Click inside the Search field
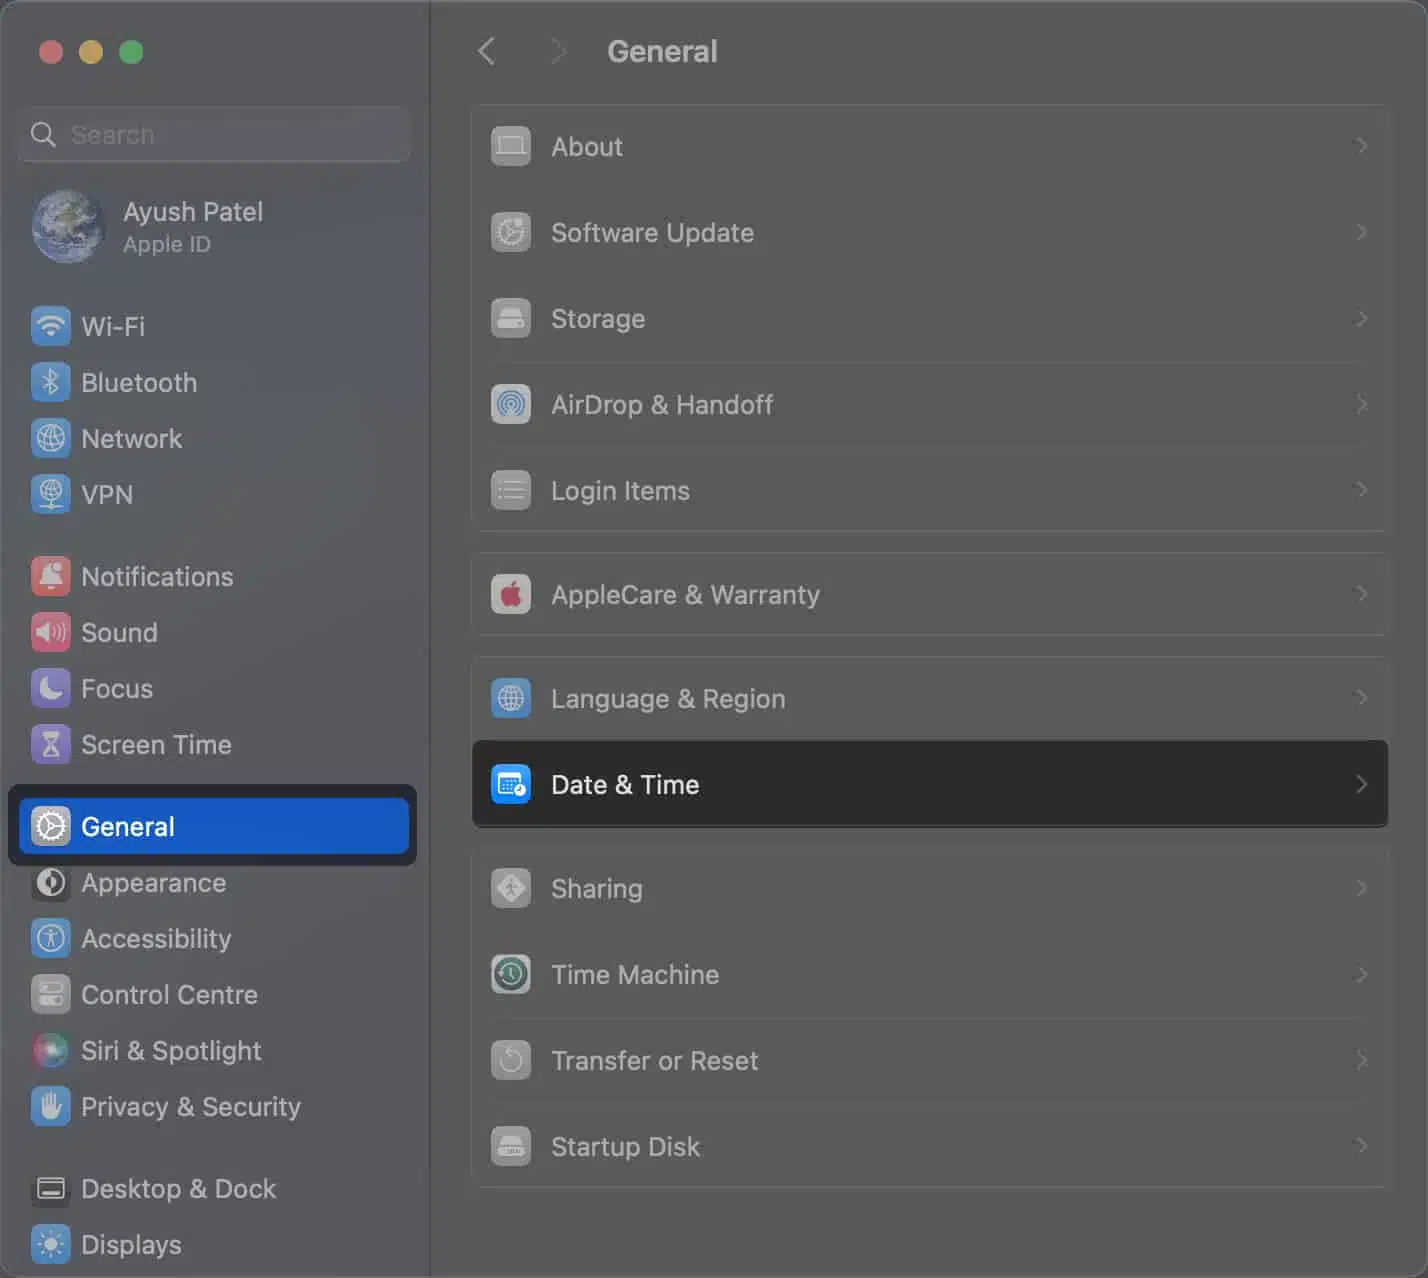This screenshot has width=1428, height=1278. click(x=213, y=134)
